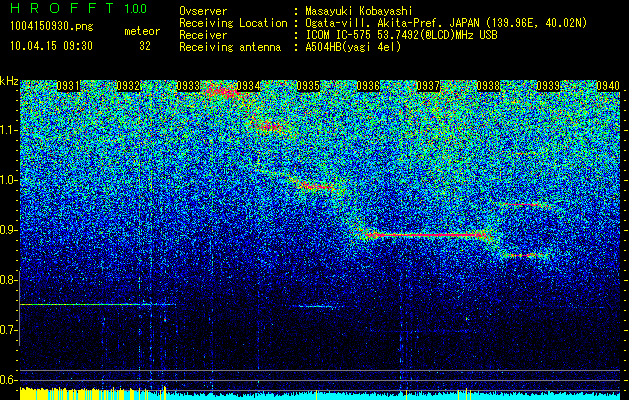The image size is (629, 400).
Task: Click the 0938 time marker
Action: point(488,86)
